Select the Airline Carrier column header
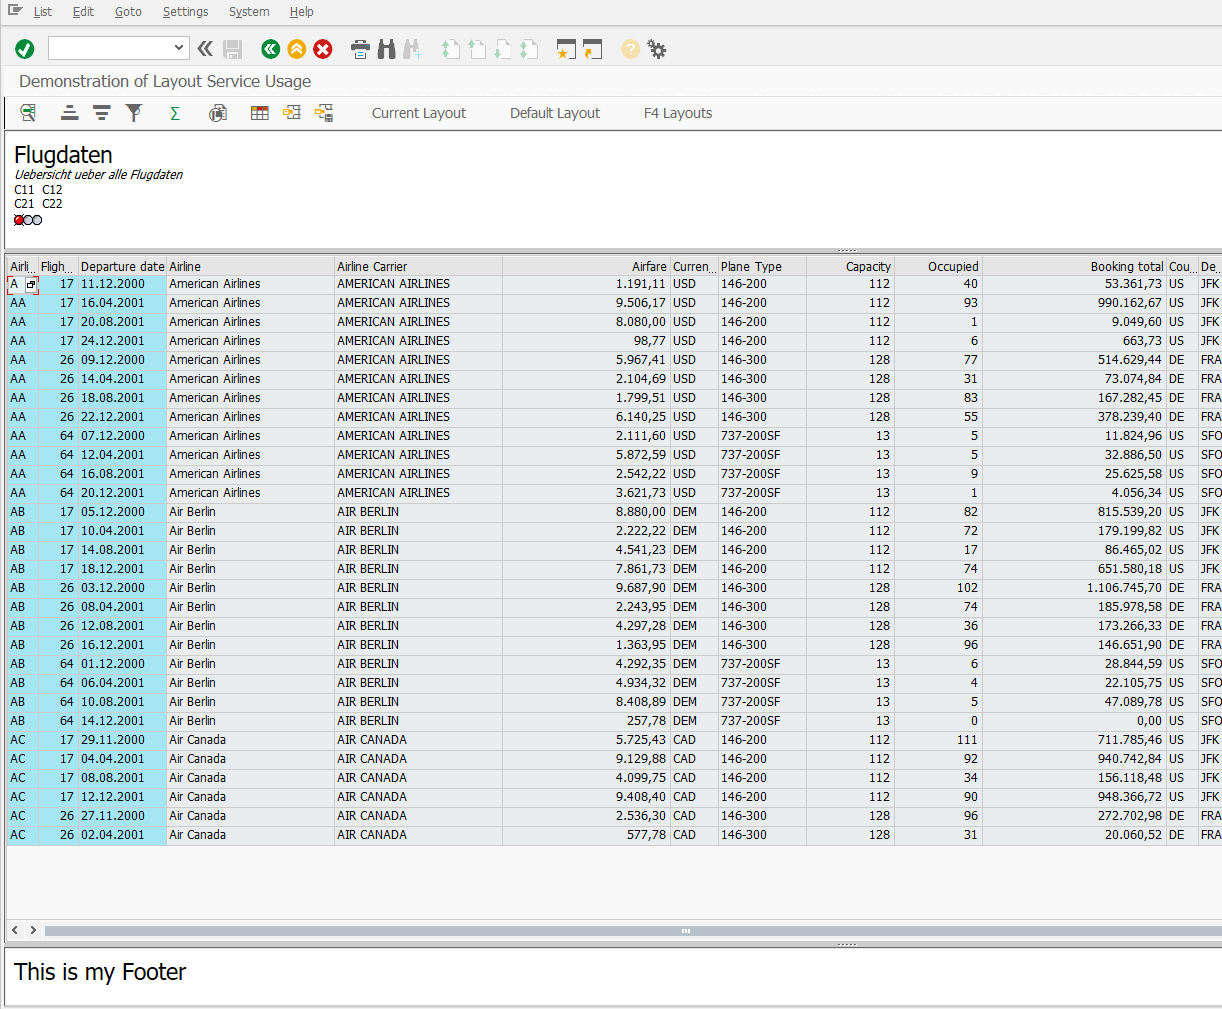1222x1009 pixels. (418, 267)
